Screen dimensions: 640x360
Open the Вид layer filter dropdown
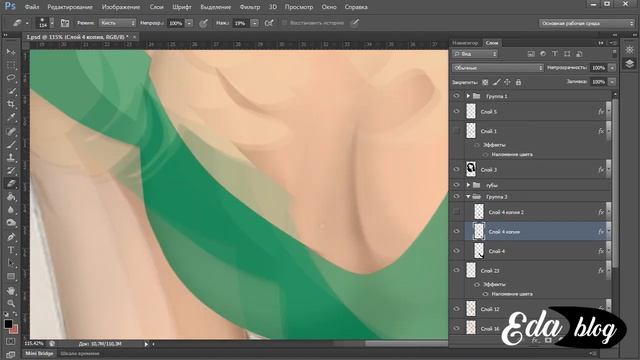click(475, 54)
